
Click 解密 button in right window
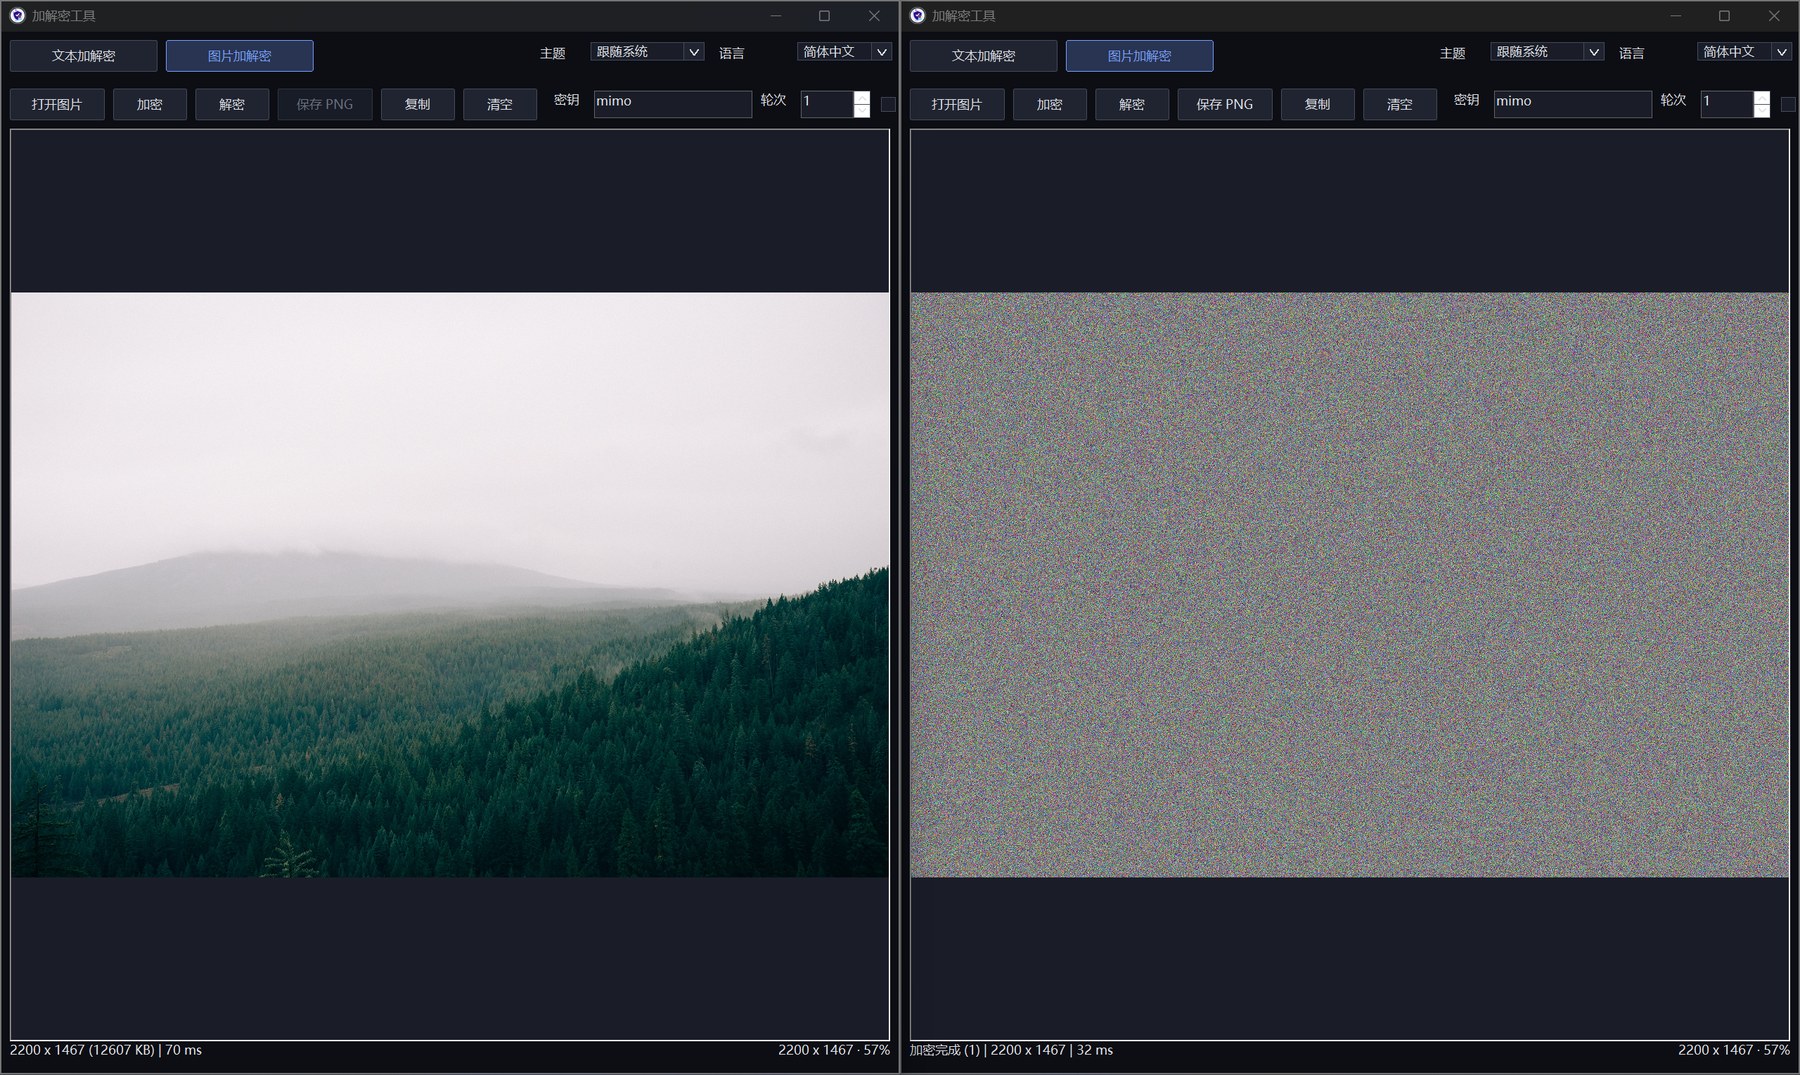pos(1132,104)
